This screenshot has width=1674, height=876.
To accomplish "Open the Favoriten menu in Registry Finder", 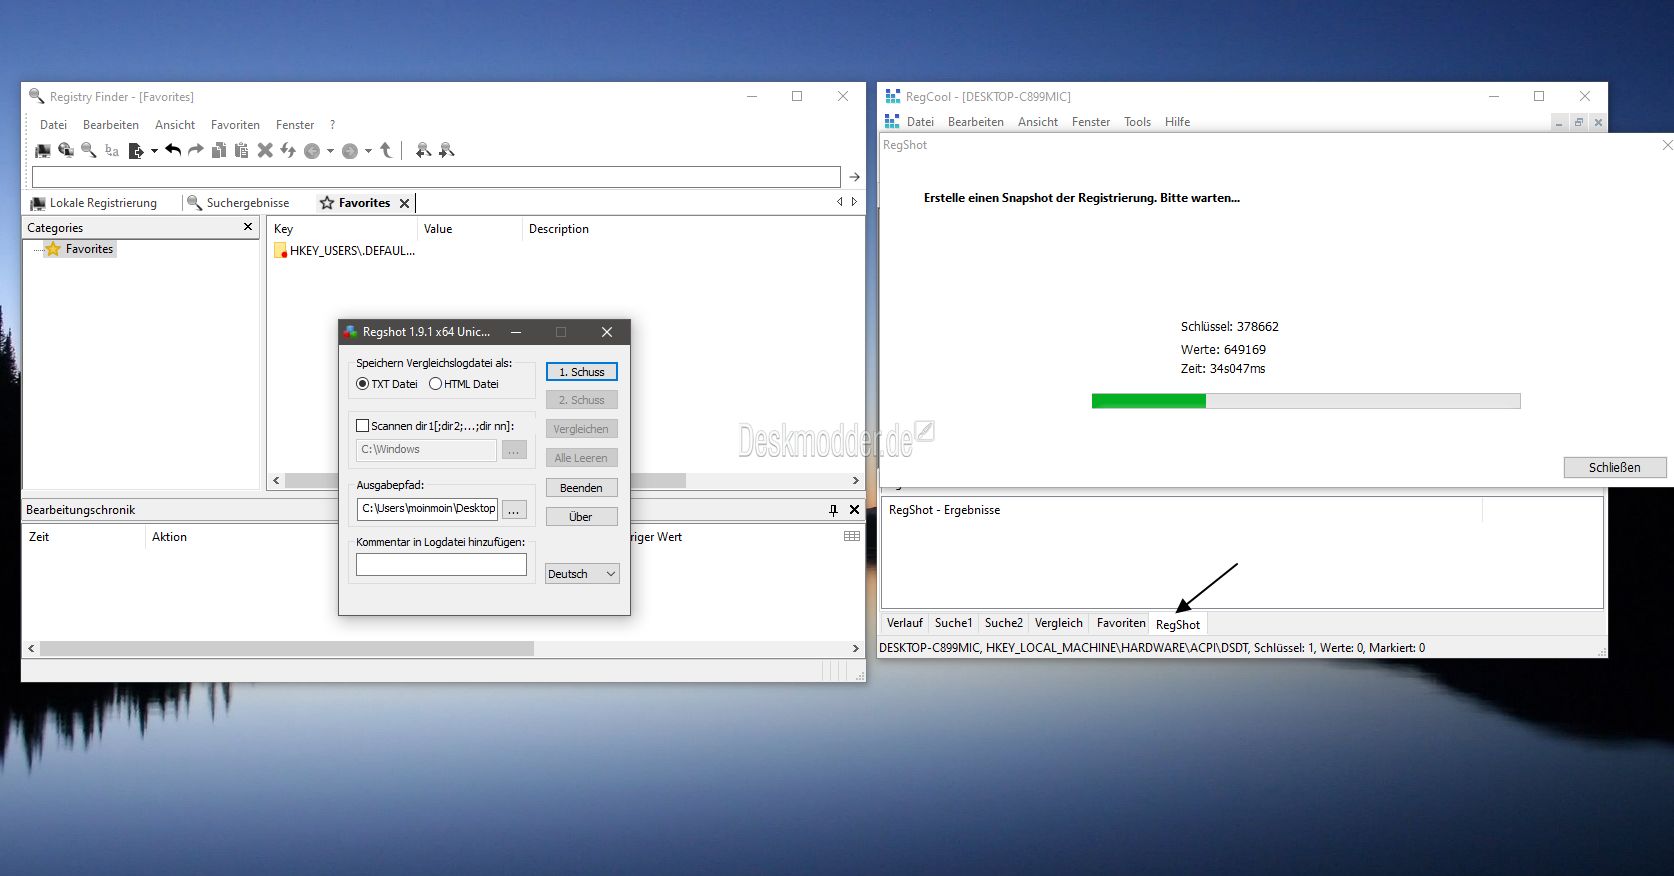I will pyautogui.click(x=235, y=125).
